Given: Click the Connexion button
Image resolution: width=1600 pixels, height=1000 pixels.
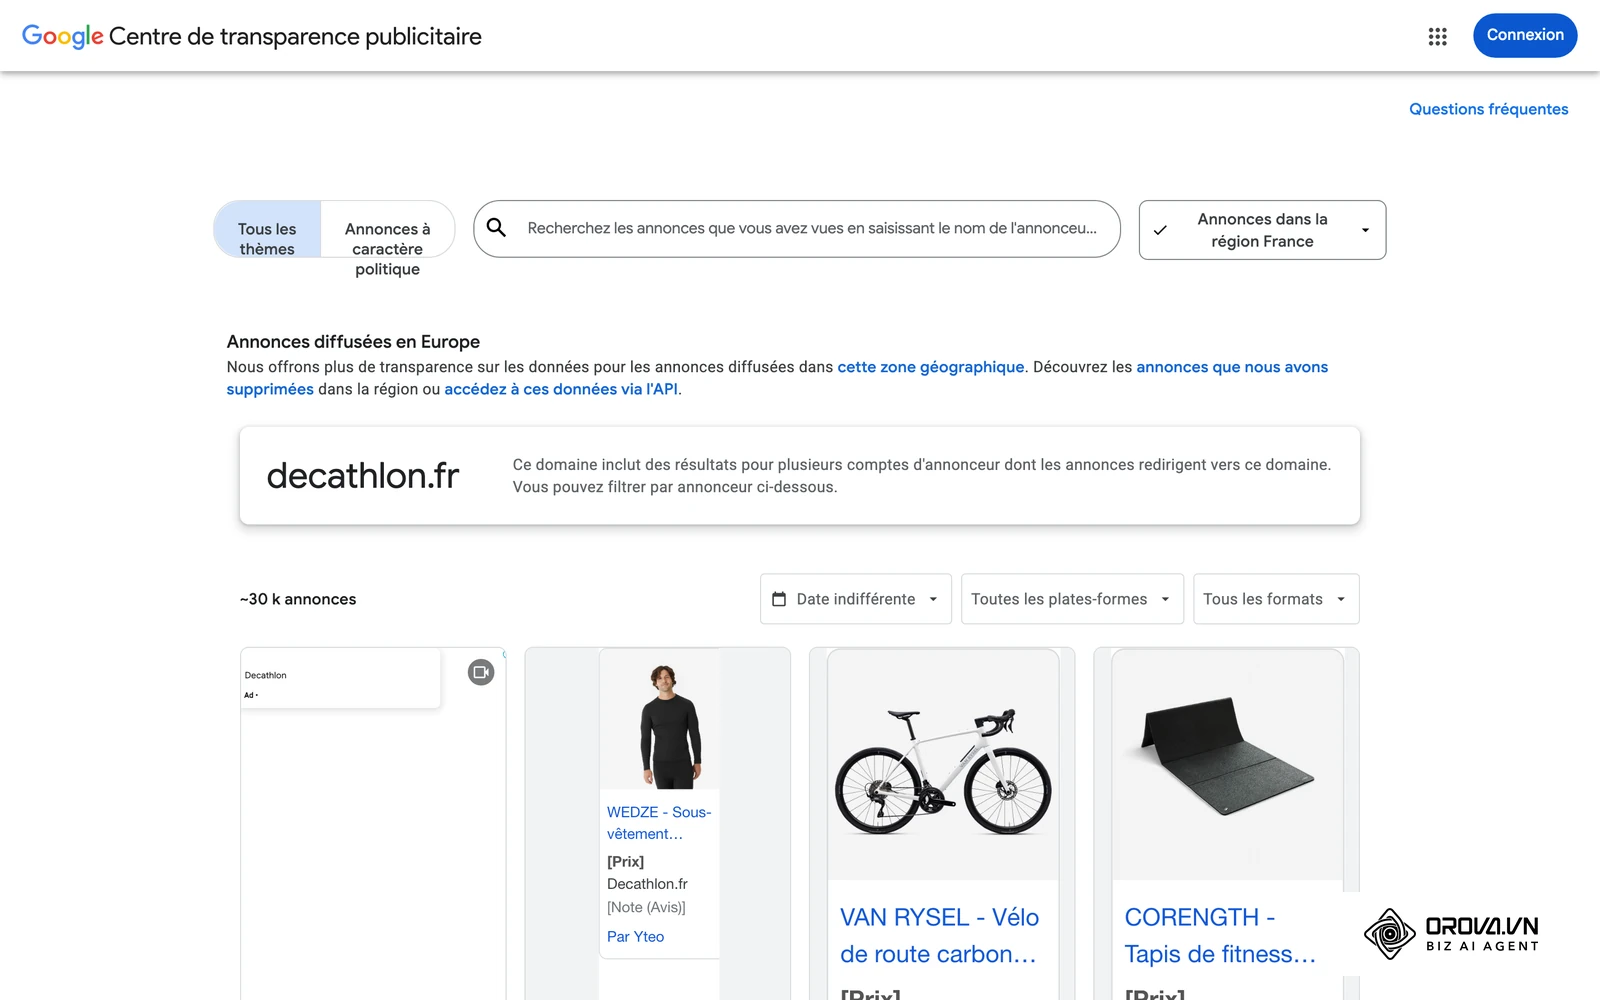Looking at the screenshot, I should tap(1525, 35).
